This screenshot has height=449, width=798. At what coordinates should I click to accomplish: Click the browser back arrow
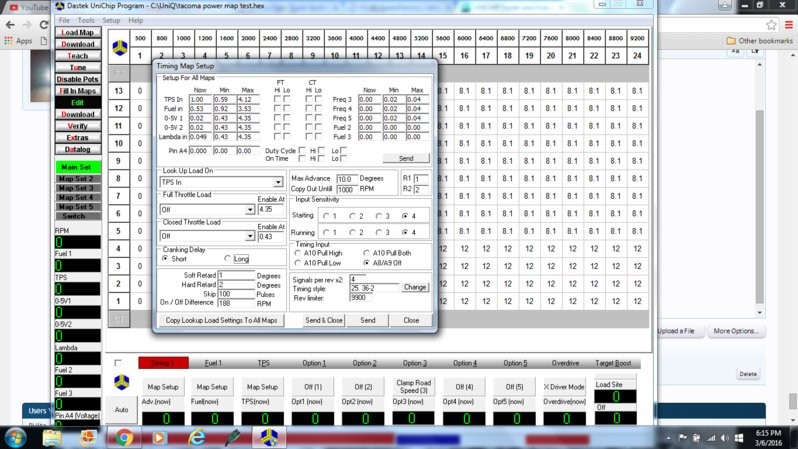pos(10,24)
